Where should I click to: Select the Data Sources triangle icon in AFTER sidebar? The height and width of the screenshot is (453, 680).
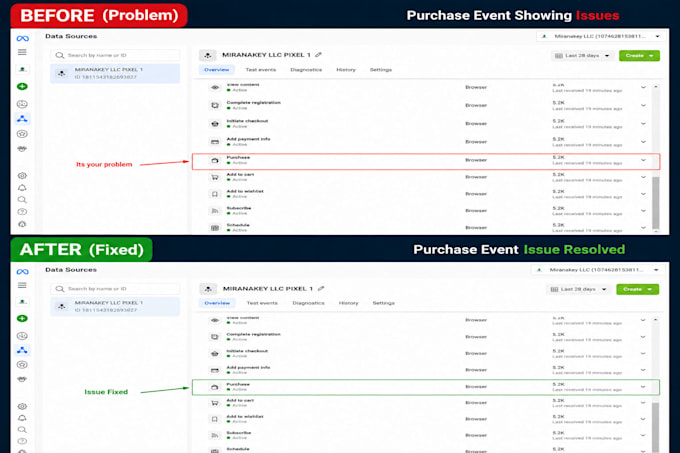pyautogui.click(x=22, y=350)
